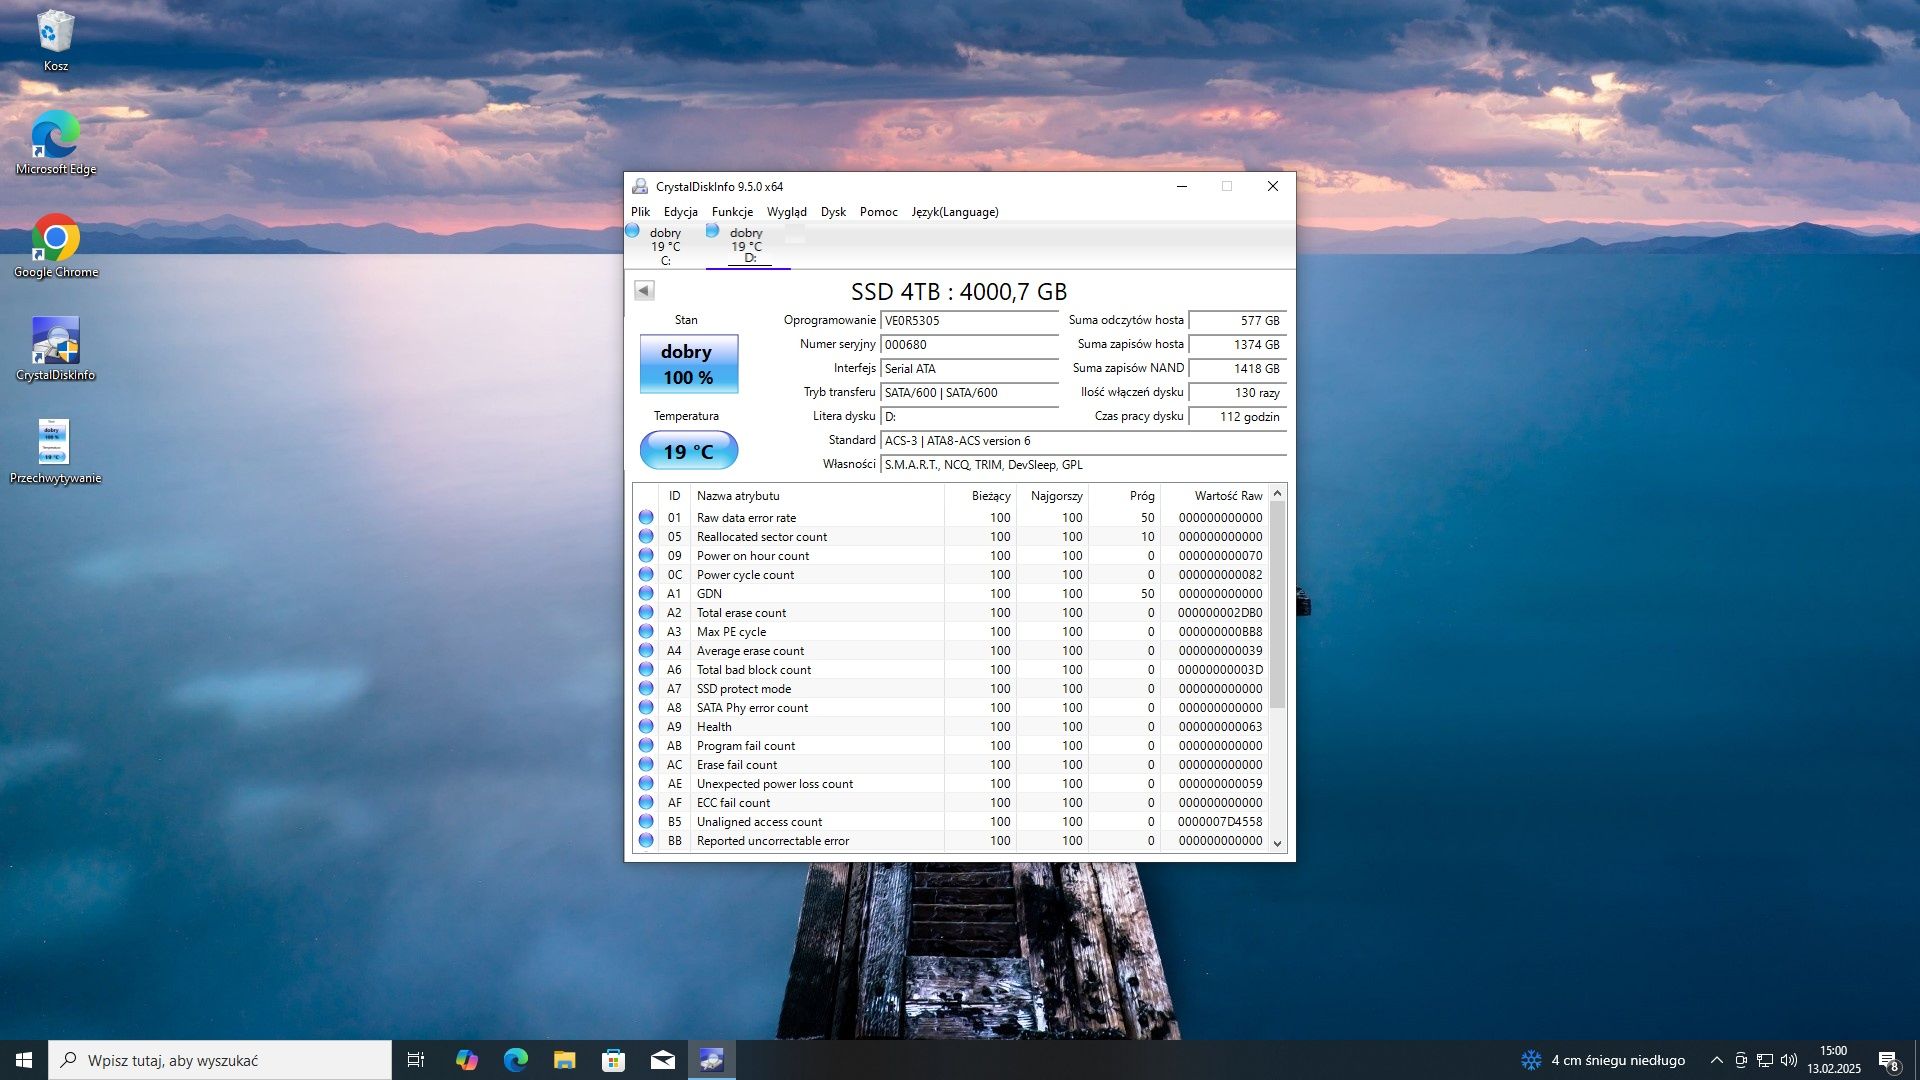Click status orb for GDN row
The height and width of the screenshot is (1080, 1920).
[646, 593]
